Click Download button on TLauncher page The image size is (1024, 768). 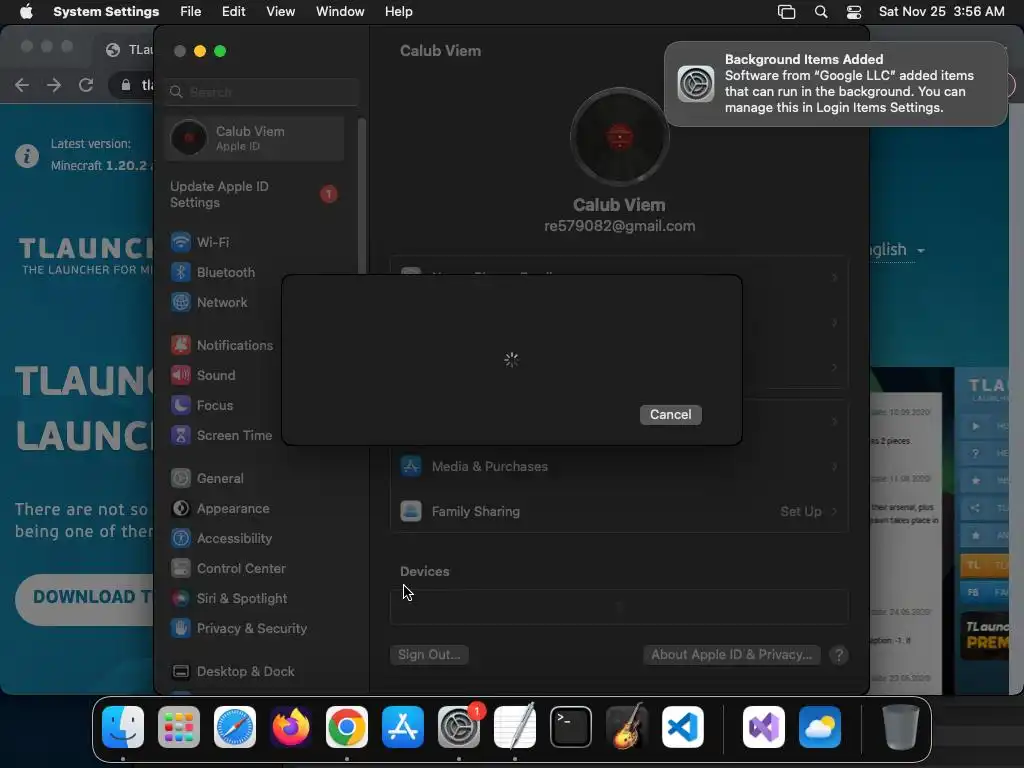[85, 598]
